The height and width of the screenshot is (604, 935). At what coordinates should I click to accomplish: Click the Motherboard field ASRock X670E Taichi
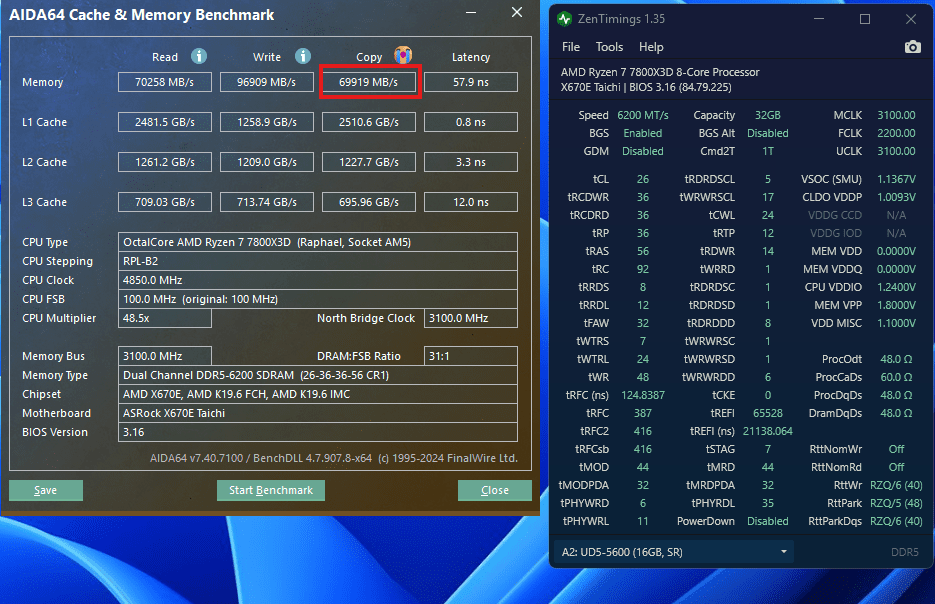coord(318,413)
